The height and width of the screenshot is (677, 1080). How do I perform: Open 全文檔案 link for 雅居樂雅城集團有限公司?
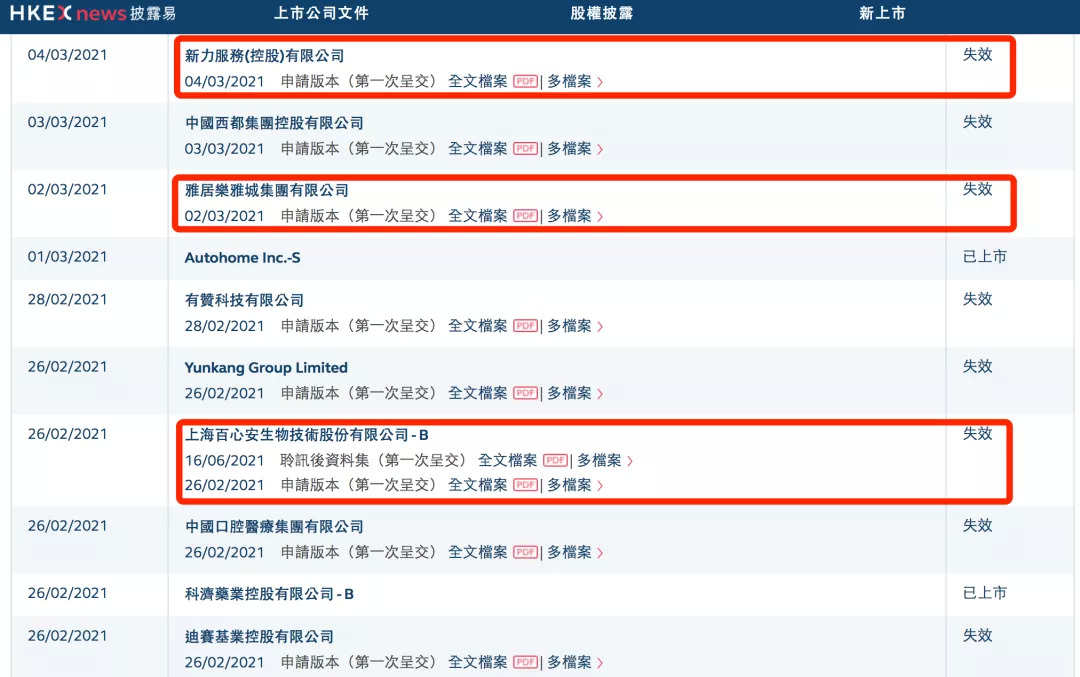[x=478, y=216]
